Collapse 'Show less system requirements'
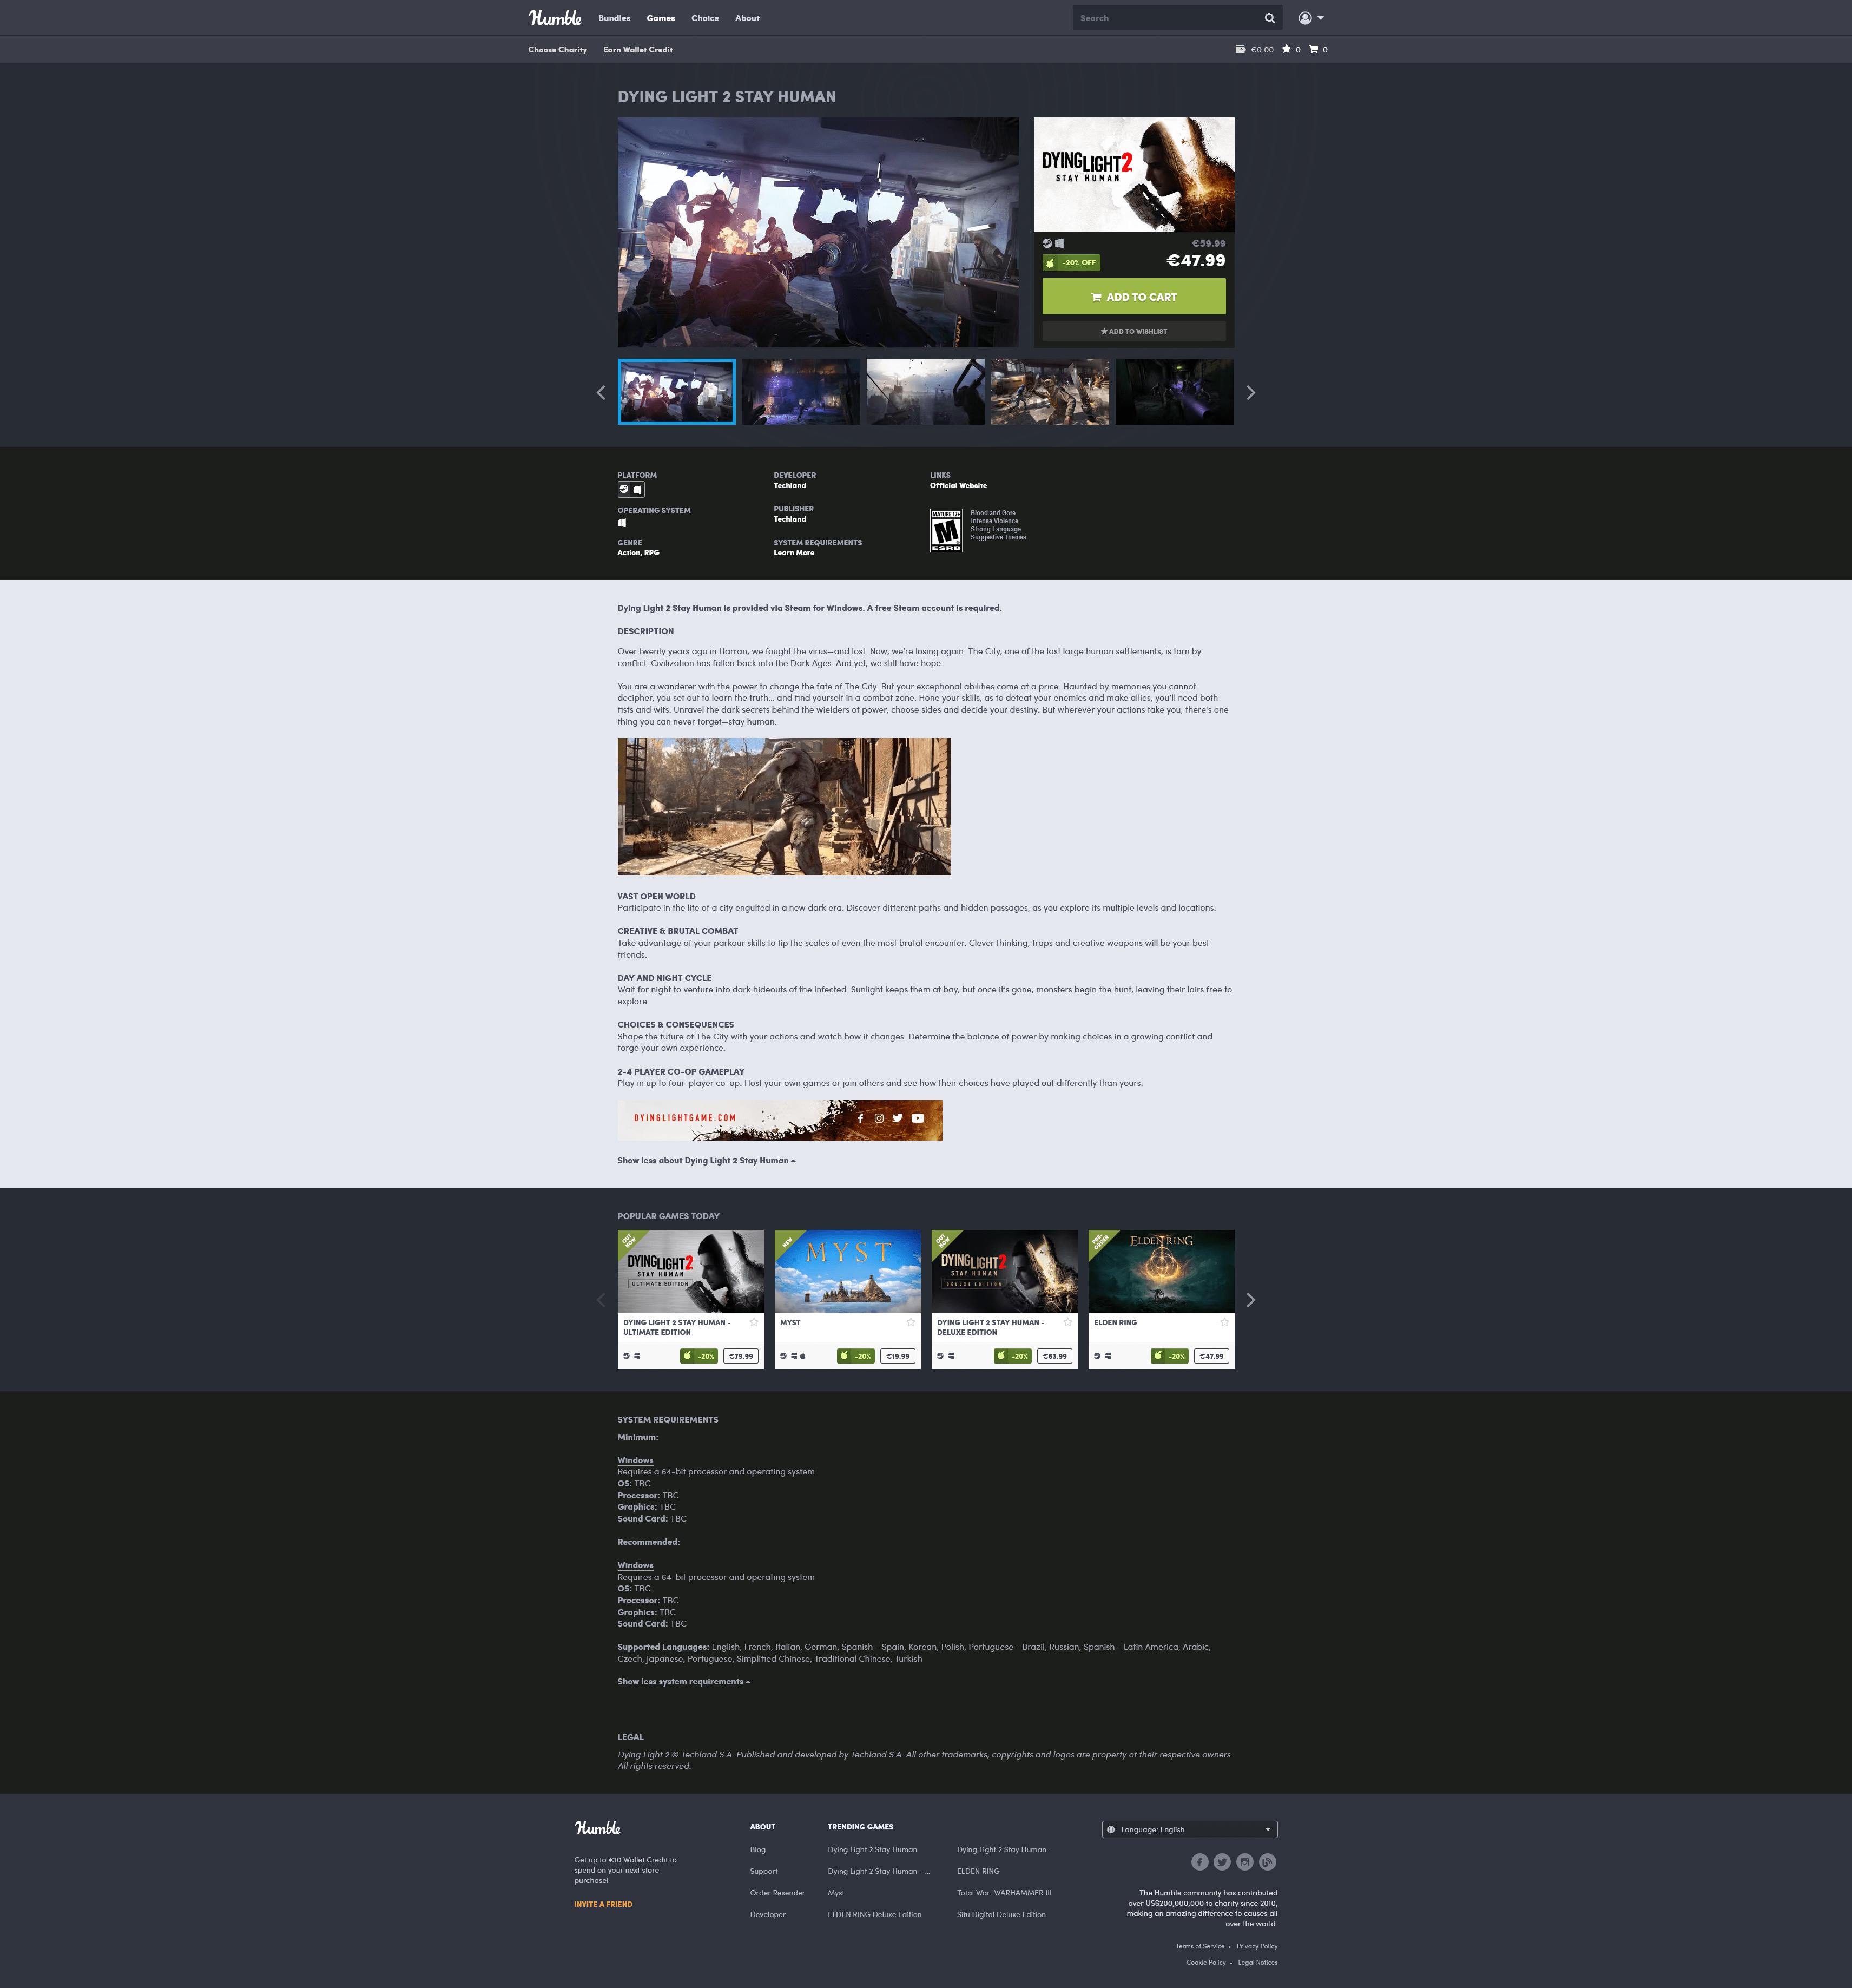Viewport: 1852px width, 1988px height. click(684, 1682)
